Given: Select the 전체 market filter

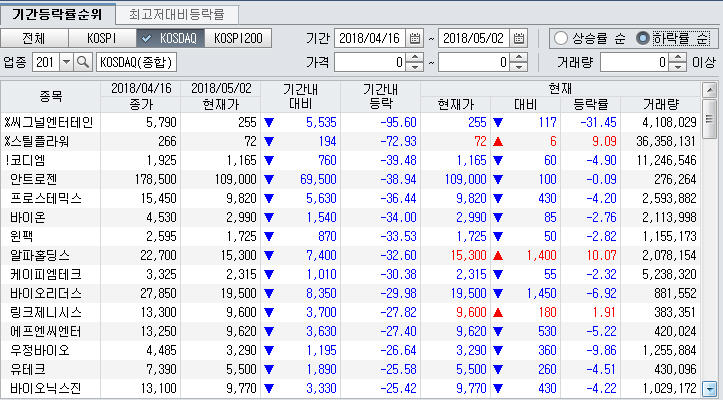Looking at the screenshot, I should 34,38.
